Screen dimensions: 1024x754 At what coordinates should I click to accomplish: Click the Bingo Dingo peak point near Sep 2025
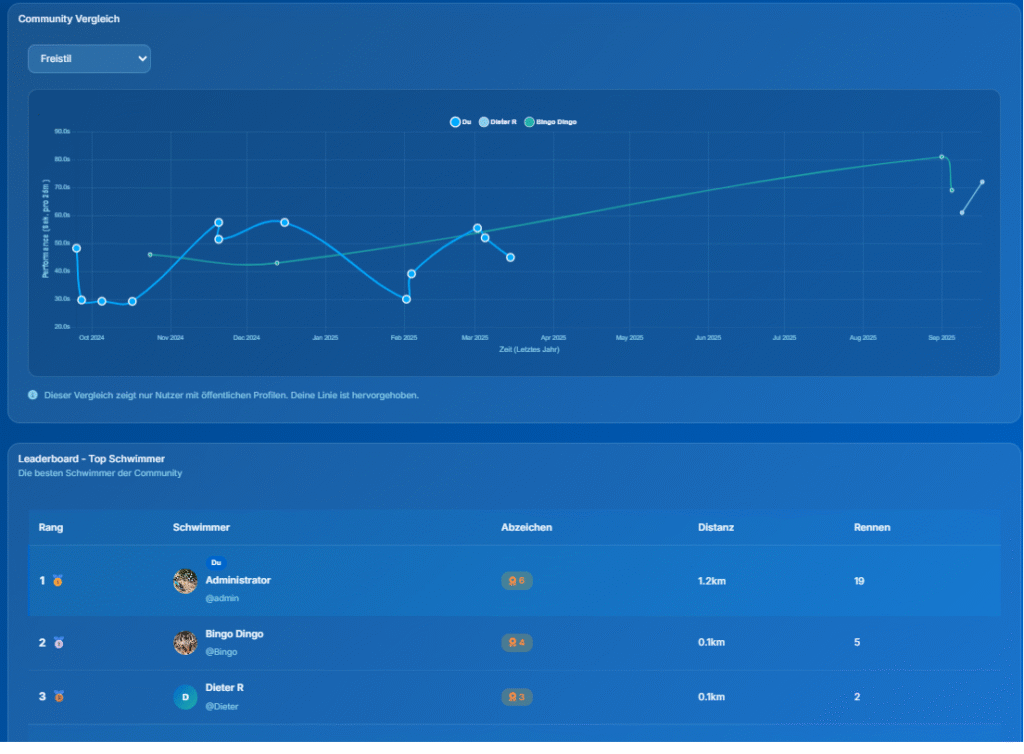[x=941, y=157]
